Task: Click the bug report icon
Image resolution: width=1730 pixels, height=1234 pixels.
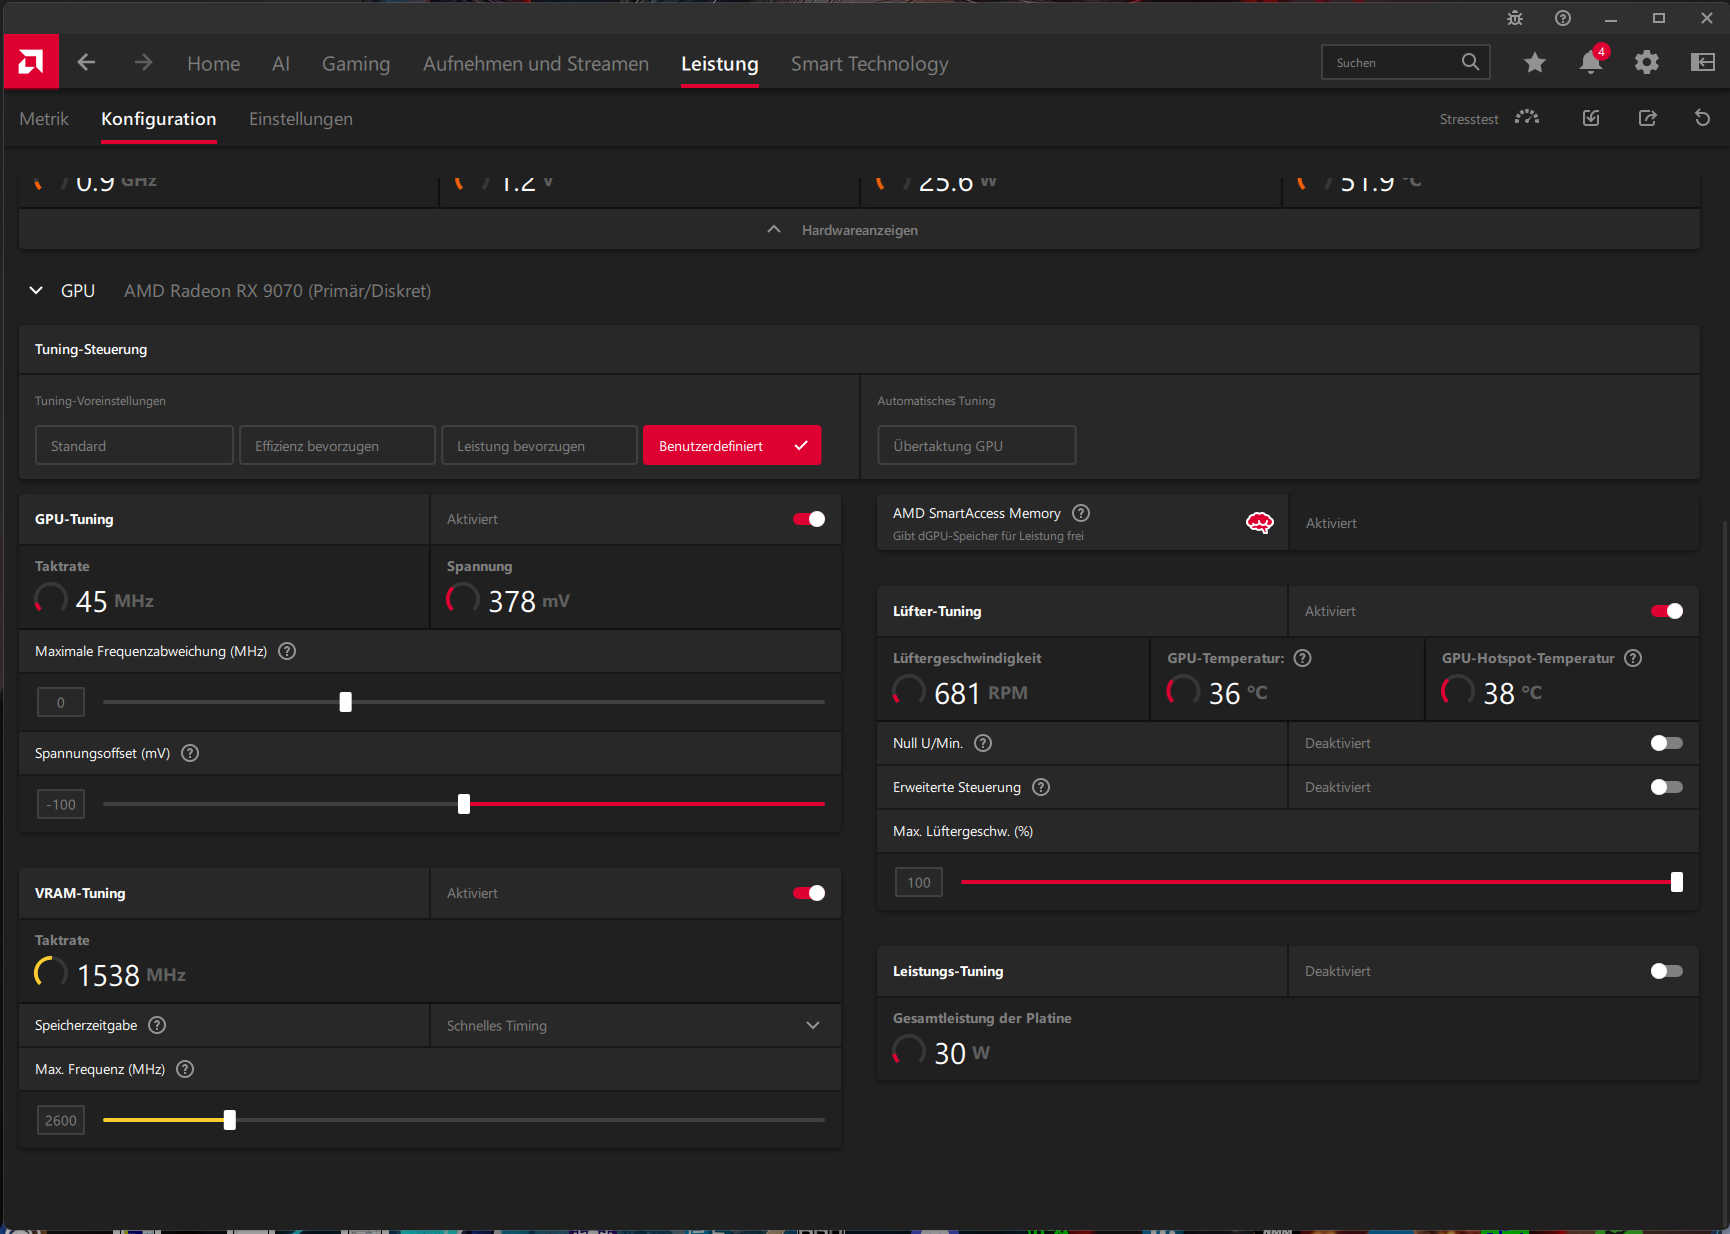Action: (x=1515, y=18)
